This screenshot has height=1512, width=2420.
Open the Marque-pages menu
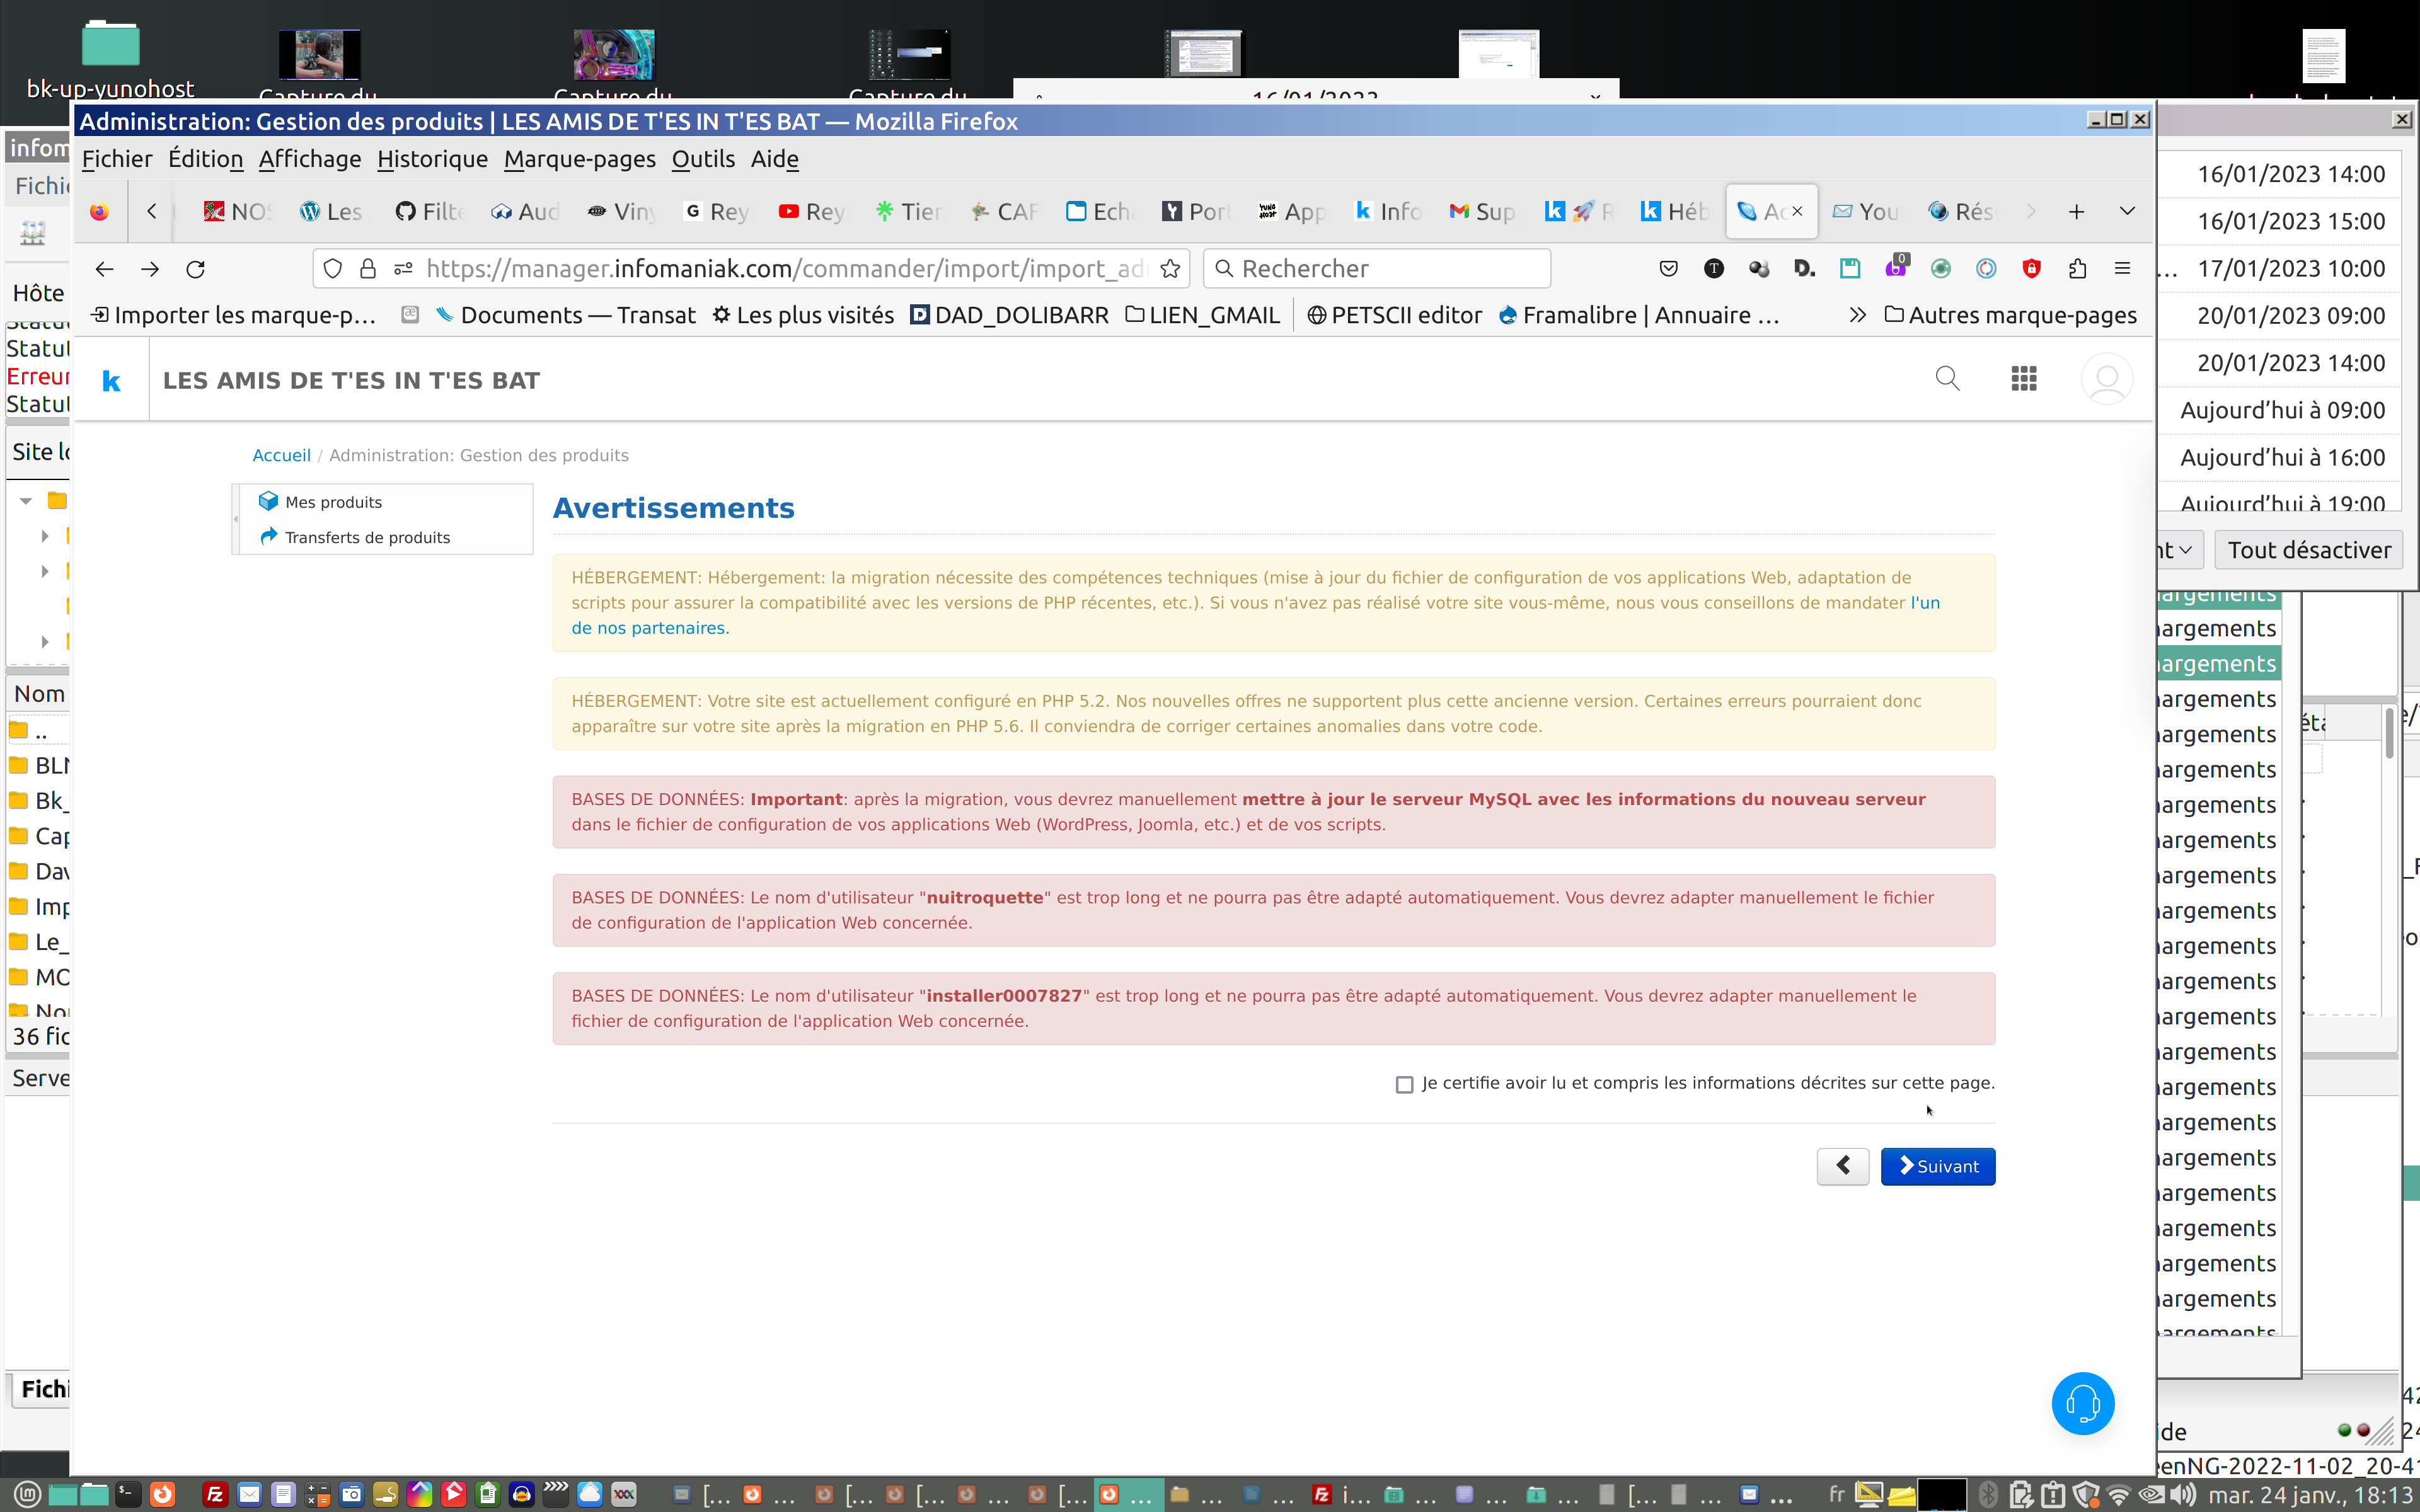579,159
